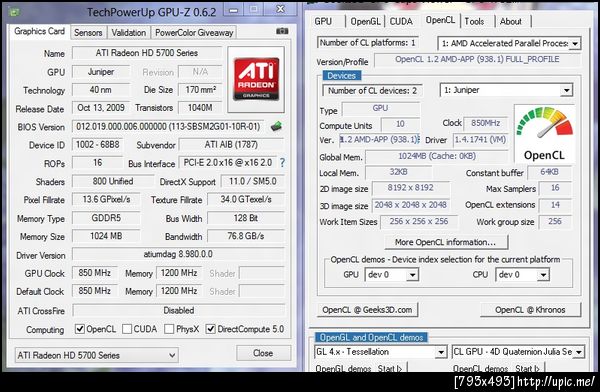Click the 'Texture Fillrate' label text

pos(176,200)
